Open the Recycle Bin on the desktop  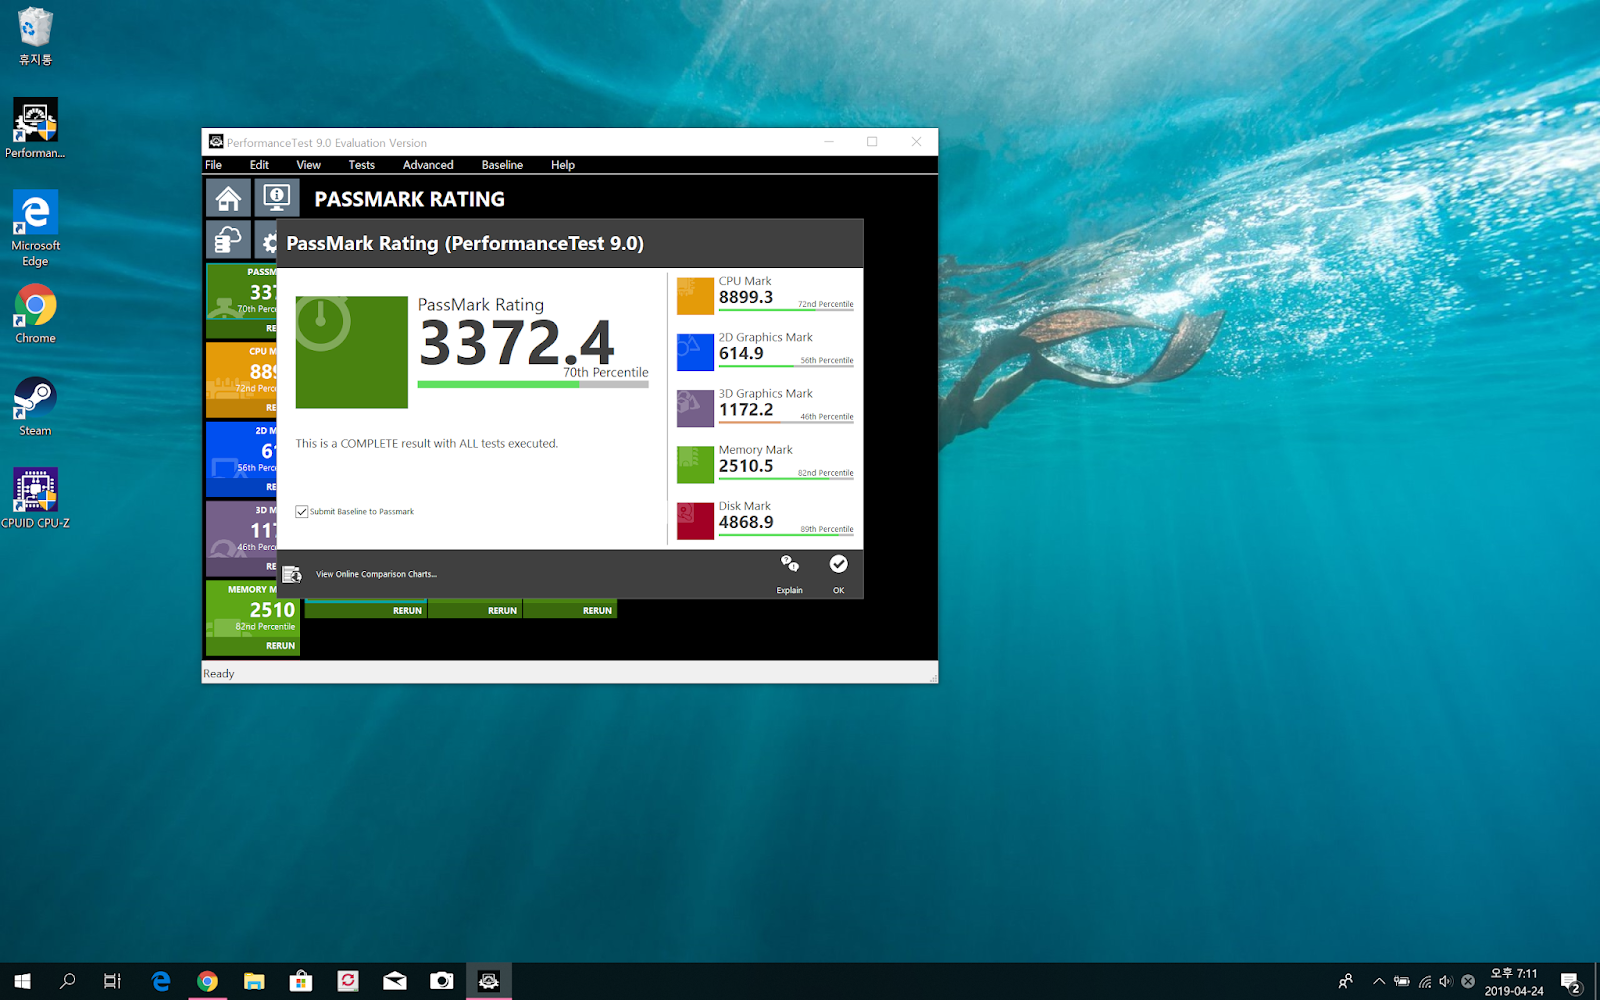35,36
